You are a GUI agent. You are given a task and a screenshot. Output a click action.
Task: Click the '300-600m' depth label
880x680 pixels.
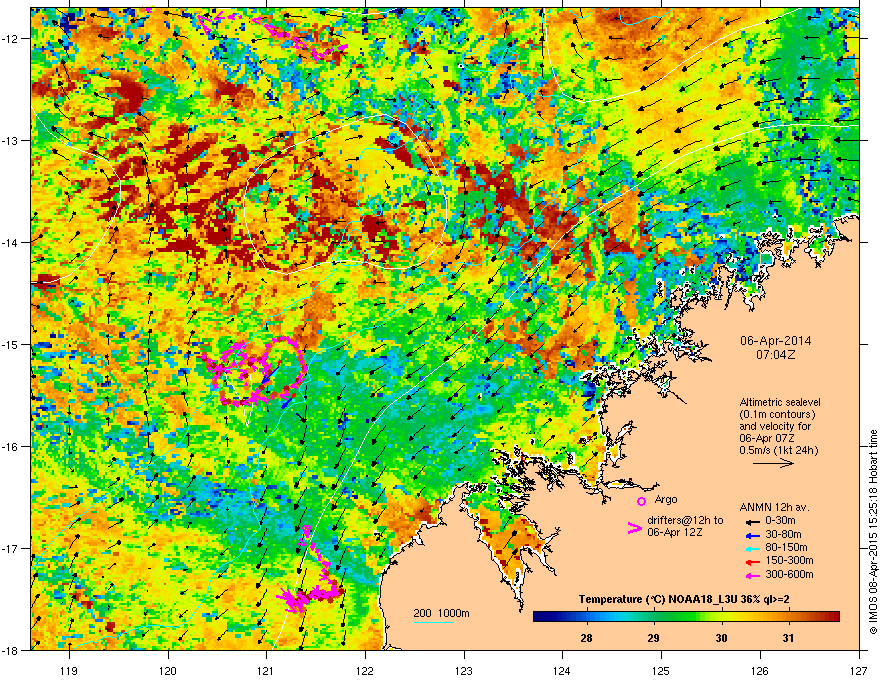click(x=789, y=574)
